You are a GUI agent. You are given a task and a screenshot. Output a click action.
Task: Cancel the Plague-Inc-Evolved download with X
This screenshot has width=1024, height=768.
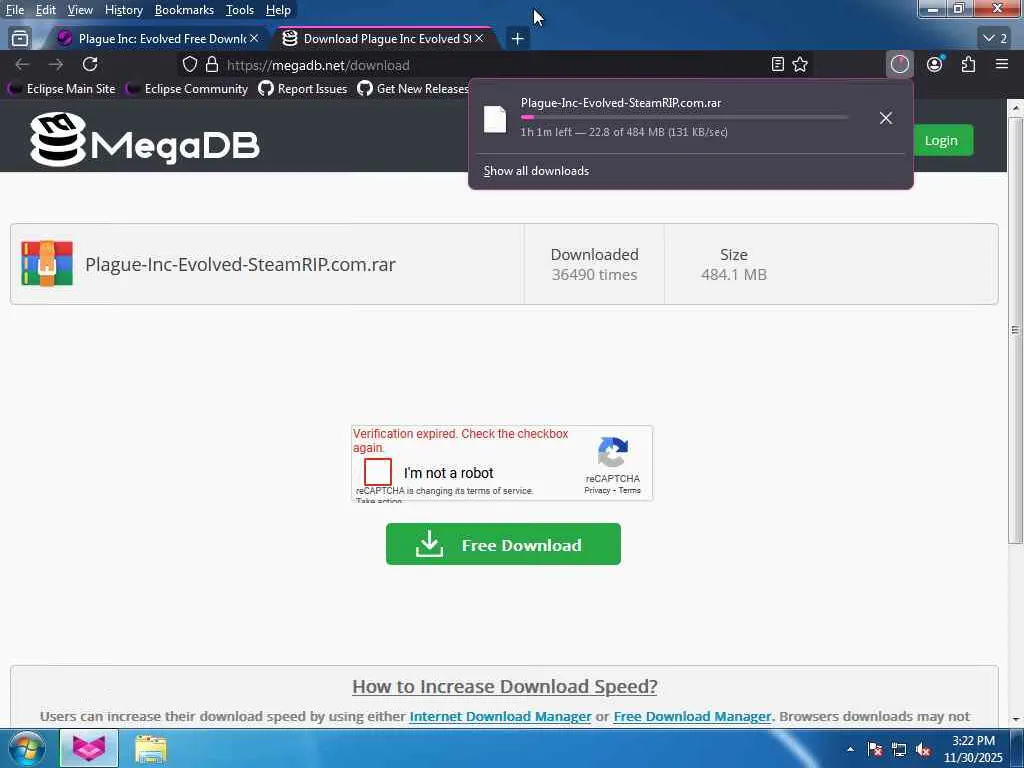pos(886,118)
